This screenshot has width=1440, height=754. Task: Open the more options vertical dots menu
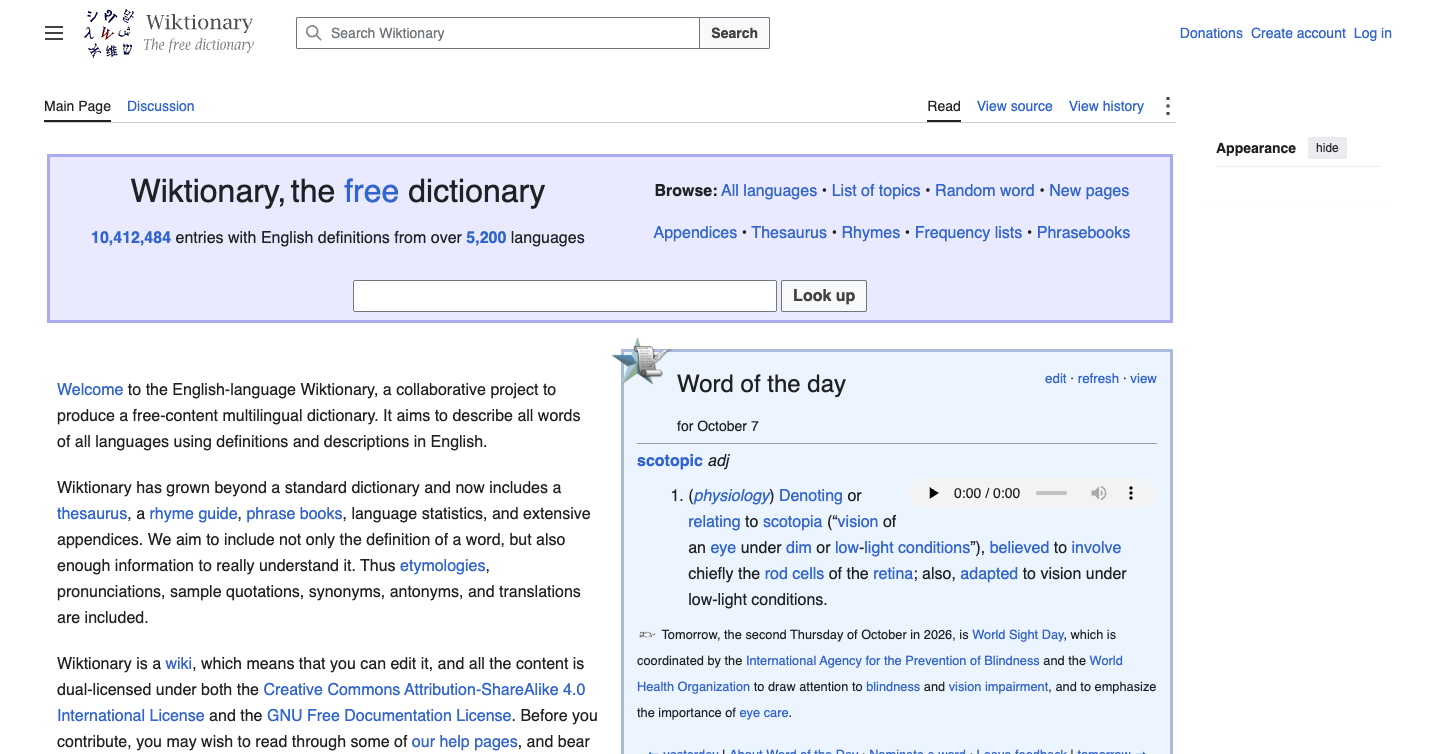click(x=1167, y=106)
